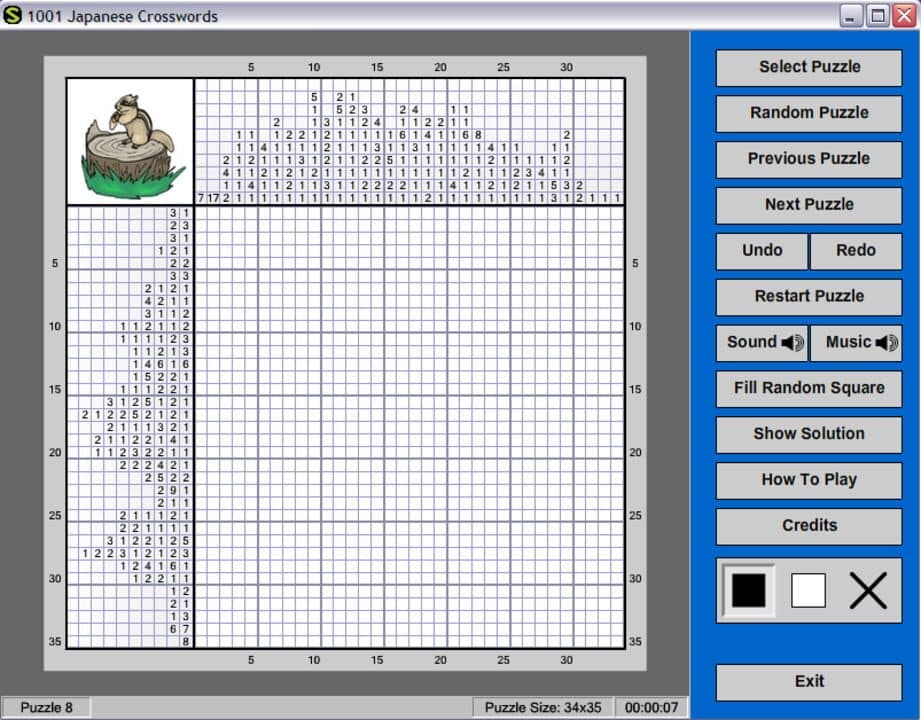921x720 pixels.
Task: Select the X cross-mark tool
Action: point(868,590)
